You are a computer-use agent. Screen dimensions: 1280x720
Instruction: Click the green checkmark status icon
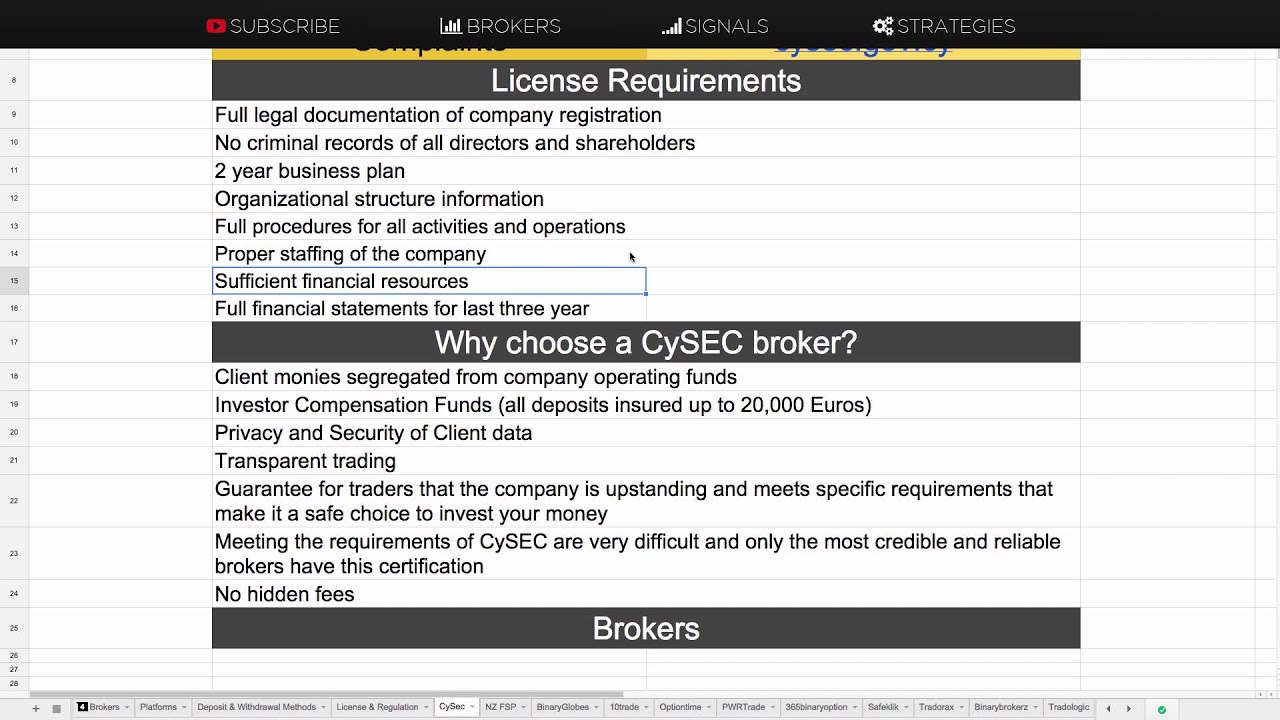(1161, 709)
